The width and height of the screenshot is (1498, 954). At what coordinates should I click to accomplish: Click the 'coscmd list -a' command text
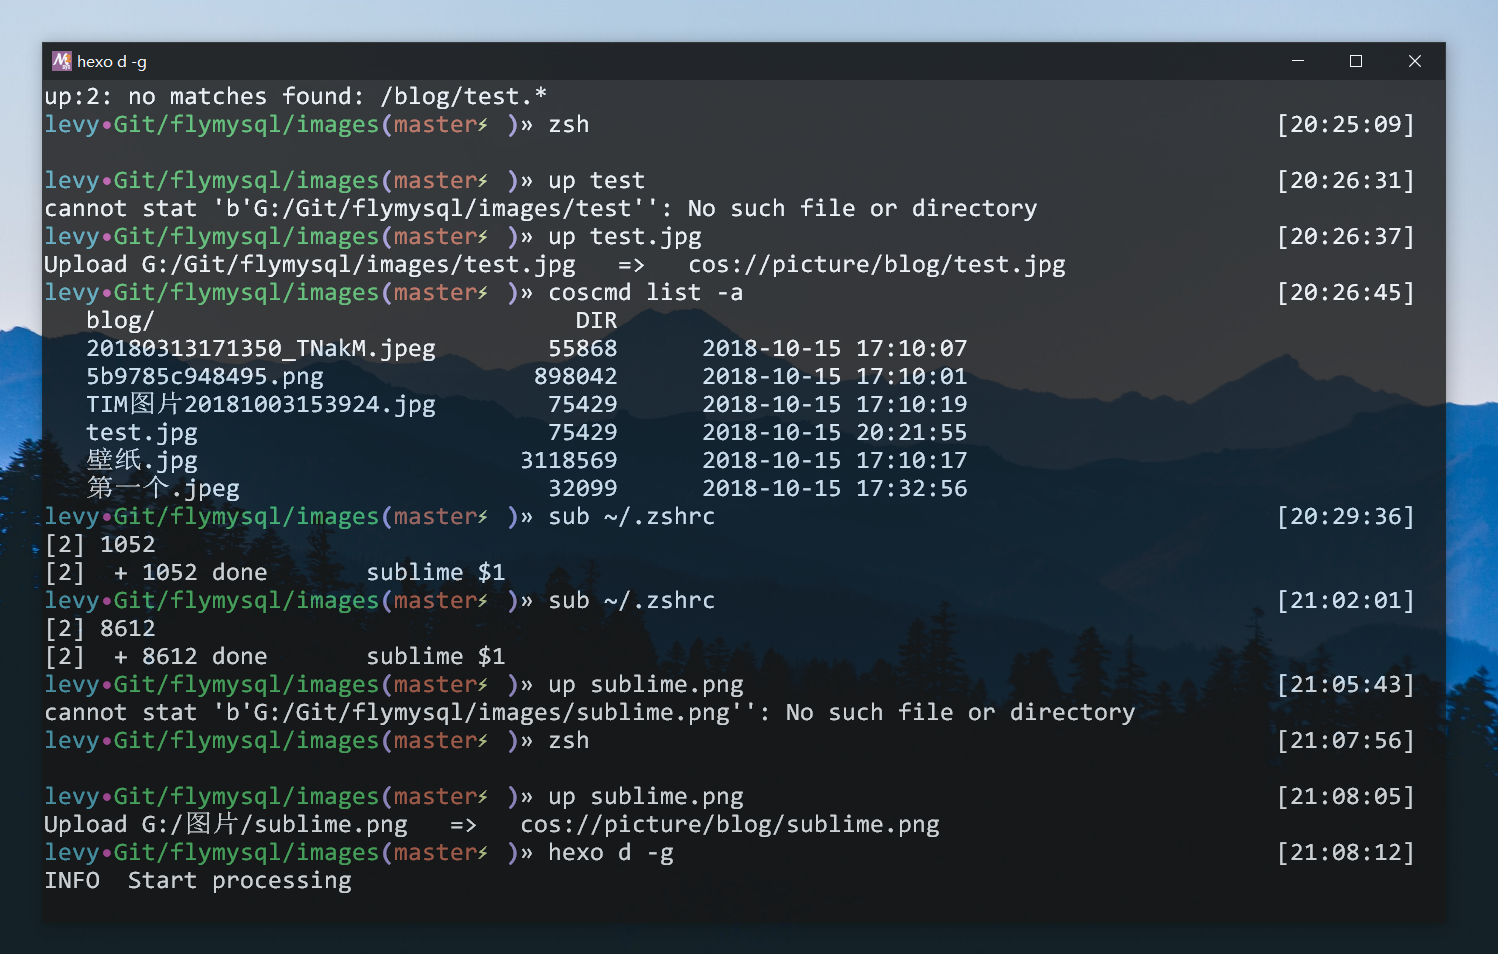click(646, 293)
